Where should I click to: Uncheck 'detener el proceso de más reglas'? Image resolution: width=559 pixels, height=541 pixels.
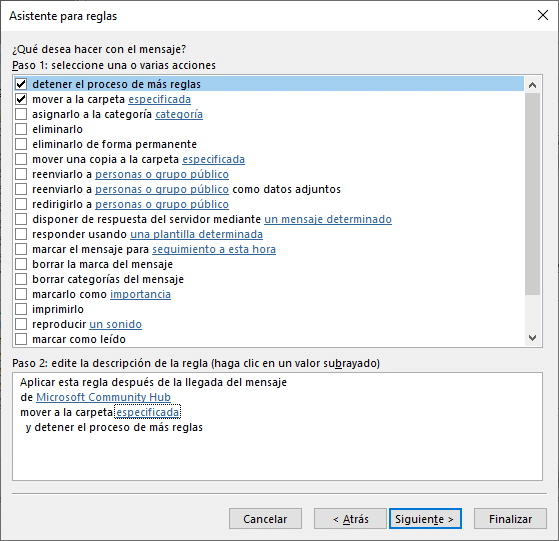pos(21,84)
